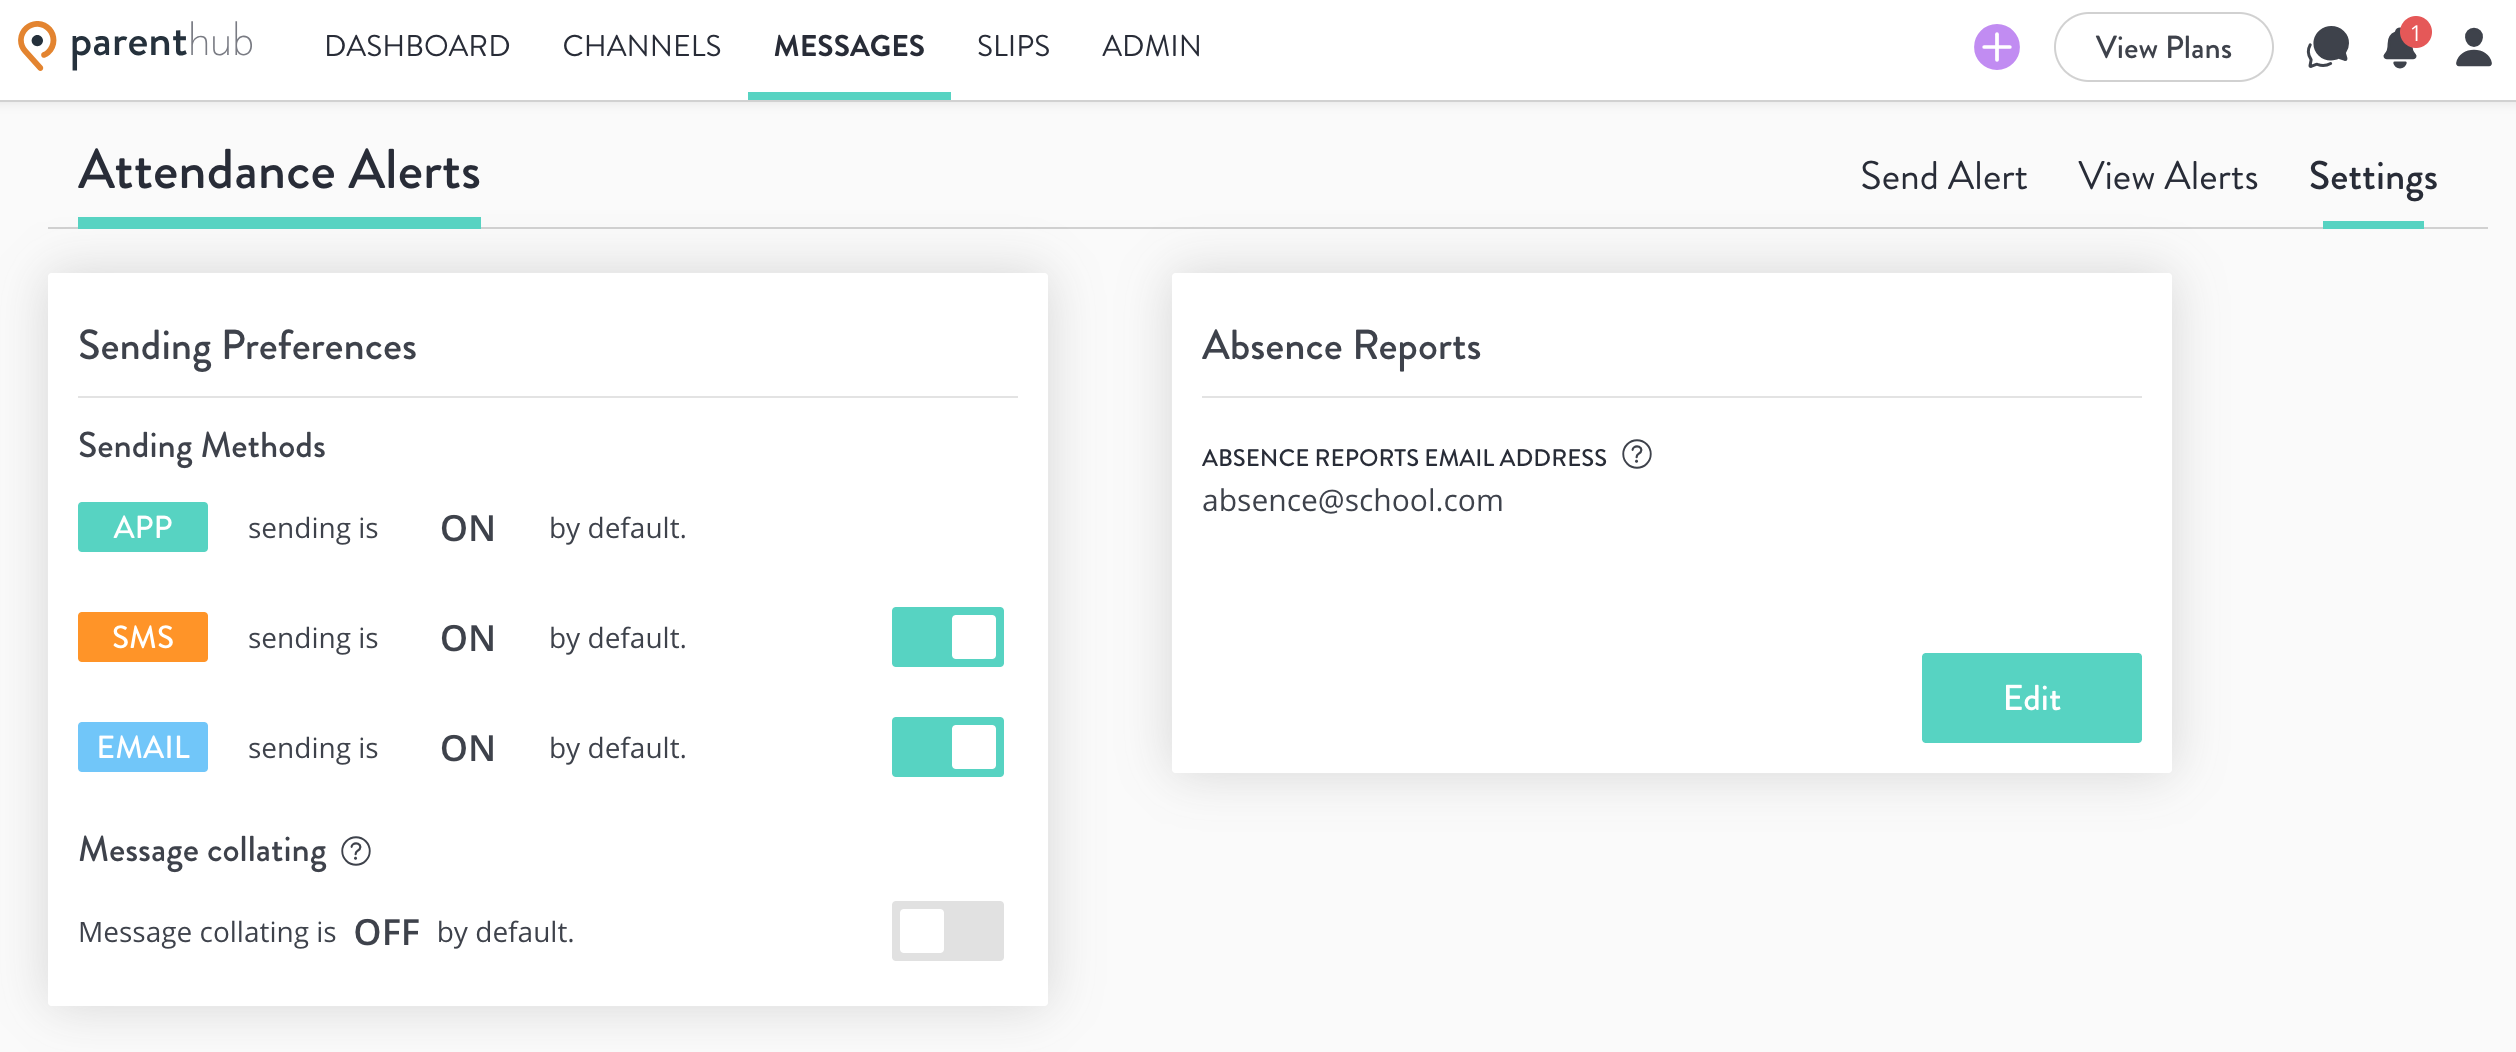Toggle SMS sending default off

tap(948, 637)
